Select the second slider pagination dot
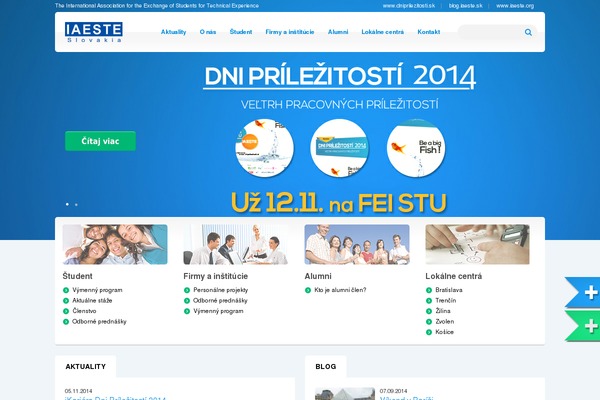The image size is (600, 400). tap(76, 204)
